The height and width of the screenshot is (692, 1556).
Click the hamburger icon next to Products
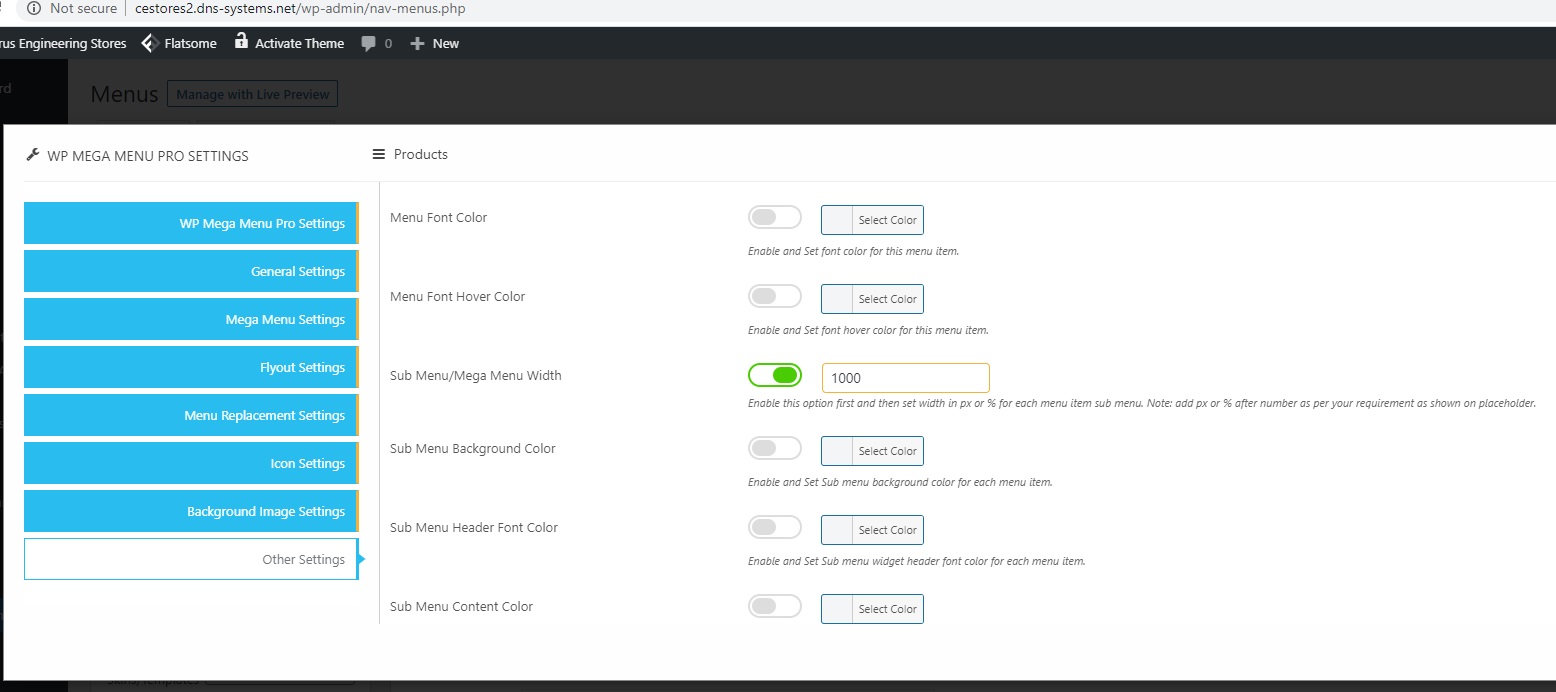coord(379,154)
